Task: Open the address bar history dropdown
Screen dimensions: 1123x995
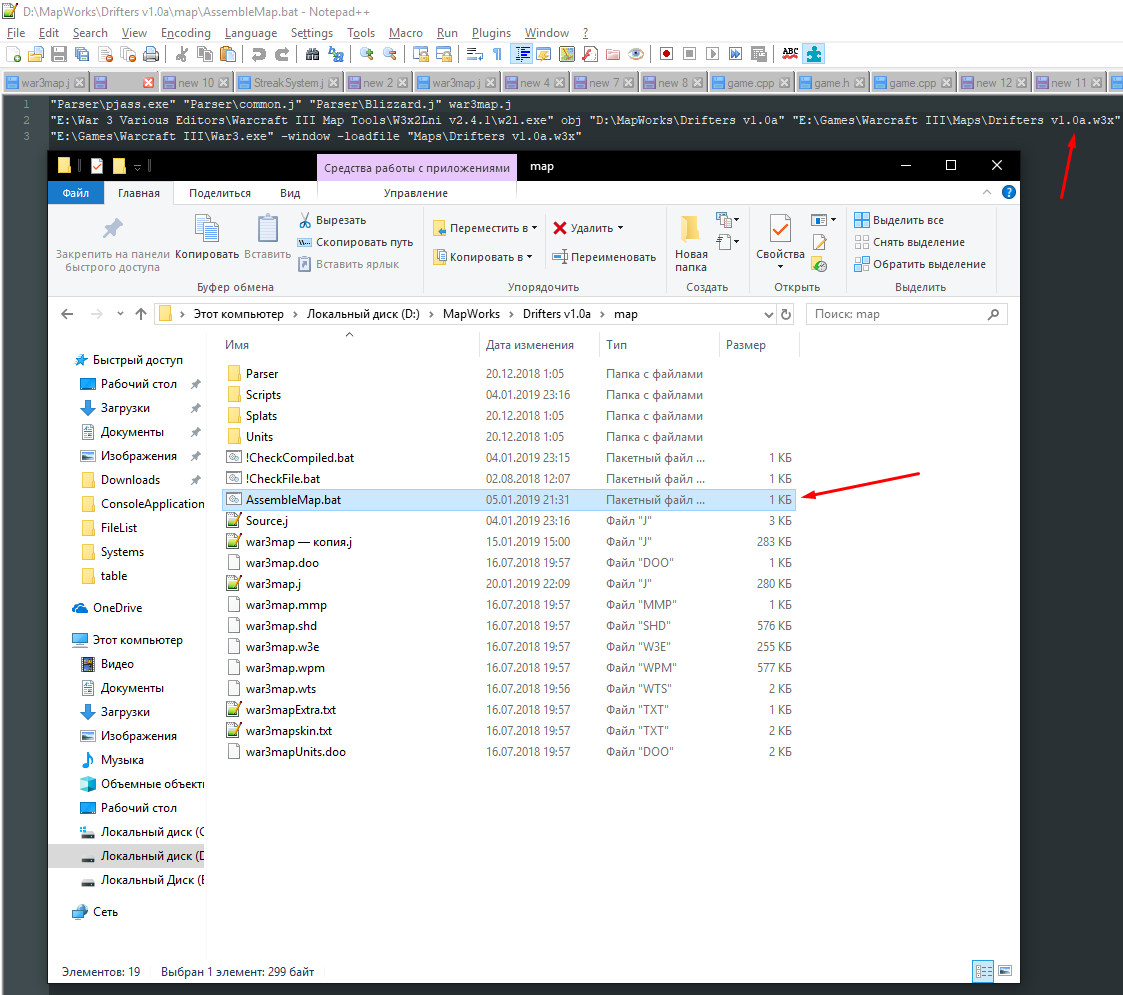Action: coord(768,314)
